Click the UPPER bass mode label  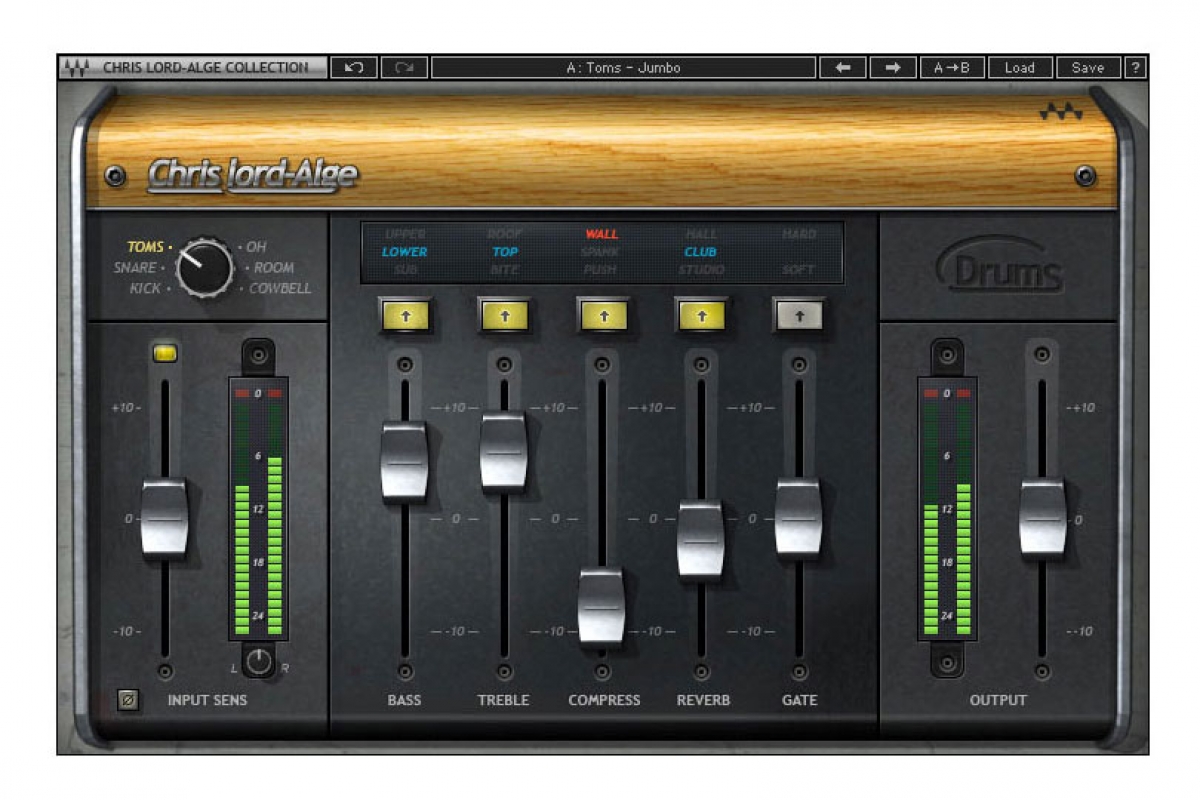(x=404, y=234)
